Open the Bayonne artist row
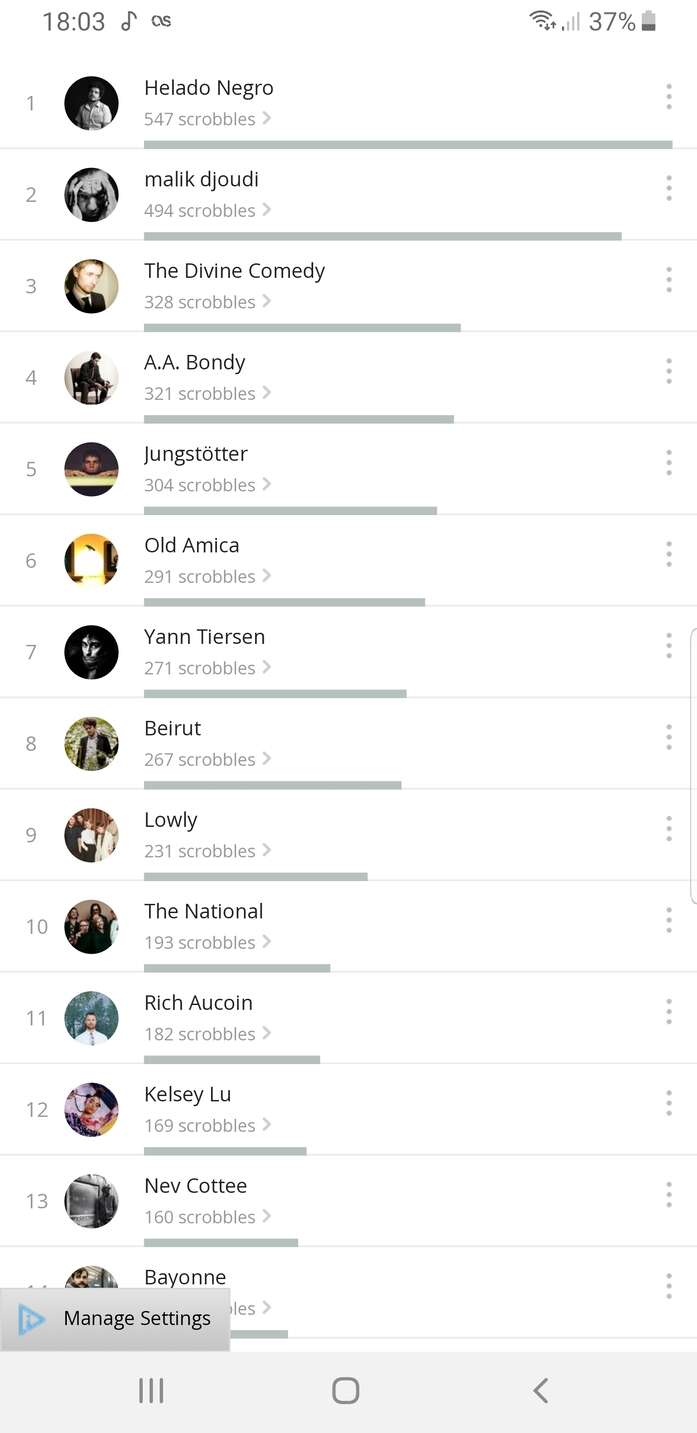697x1433 pixels. [348, 1292]
